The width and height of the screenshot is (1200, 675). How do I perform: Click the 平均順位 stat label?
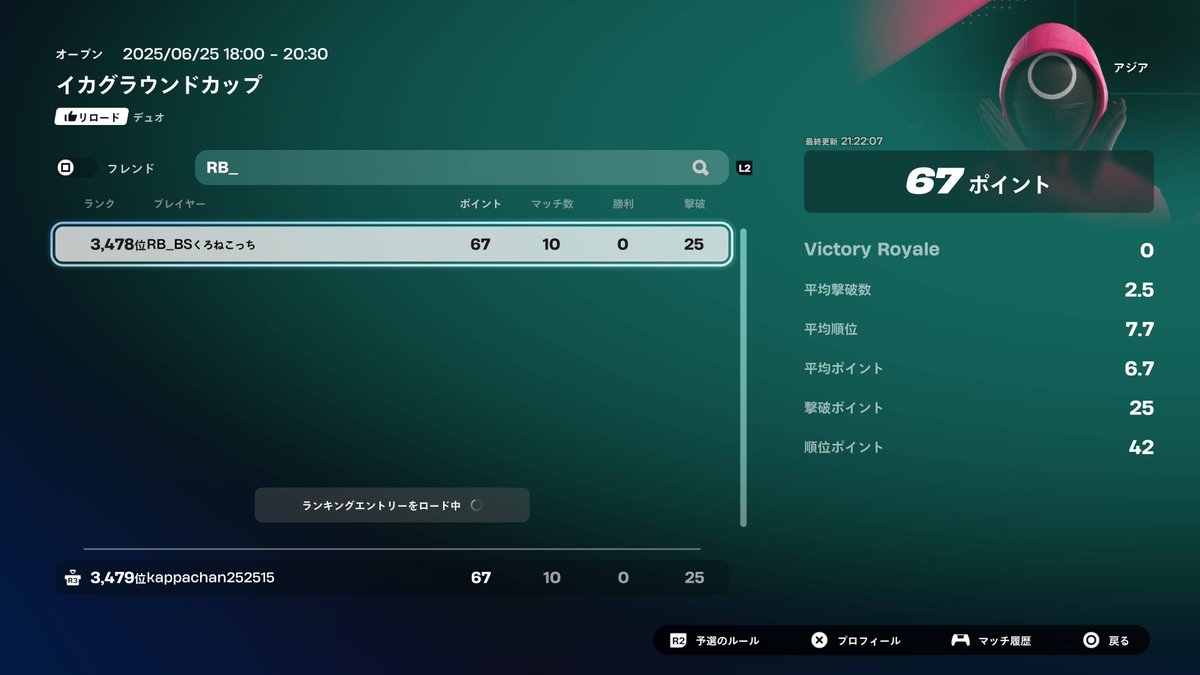(830, 329)
